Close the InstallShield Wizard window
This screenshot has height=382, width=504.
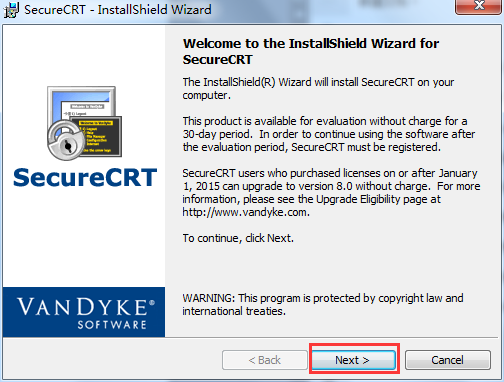click(479, 6)
